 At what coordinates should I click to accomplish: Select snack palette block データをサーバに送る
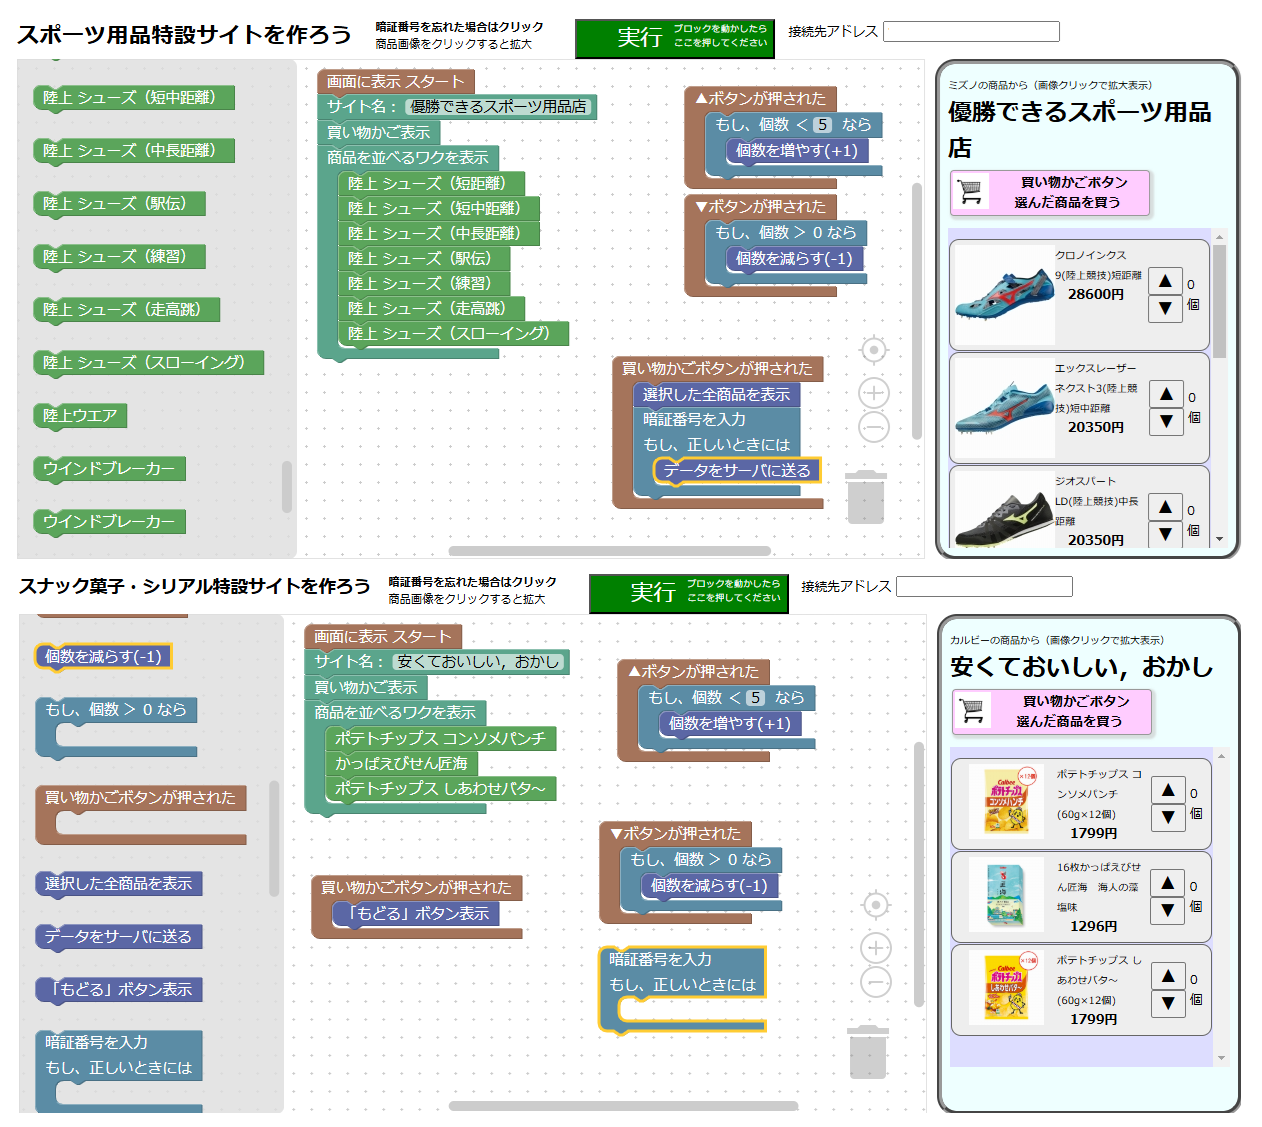tap(119, 937)
